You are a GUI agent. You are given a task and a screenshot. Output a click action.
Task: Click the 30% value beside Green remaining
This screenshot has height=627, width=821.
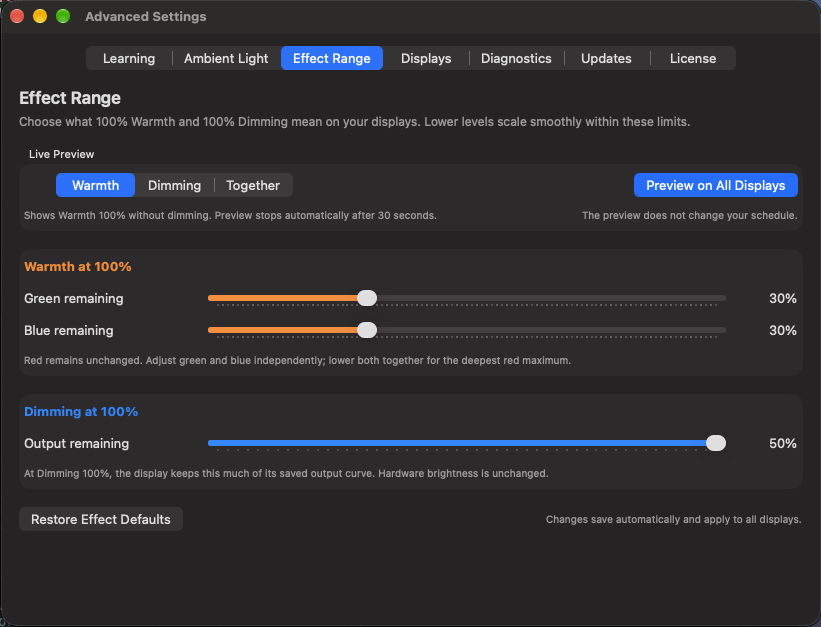pos(783,299)
